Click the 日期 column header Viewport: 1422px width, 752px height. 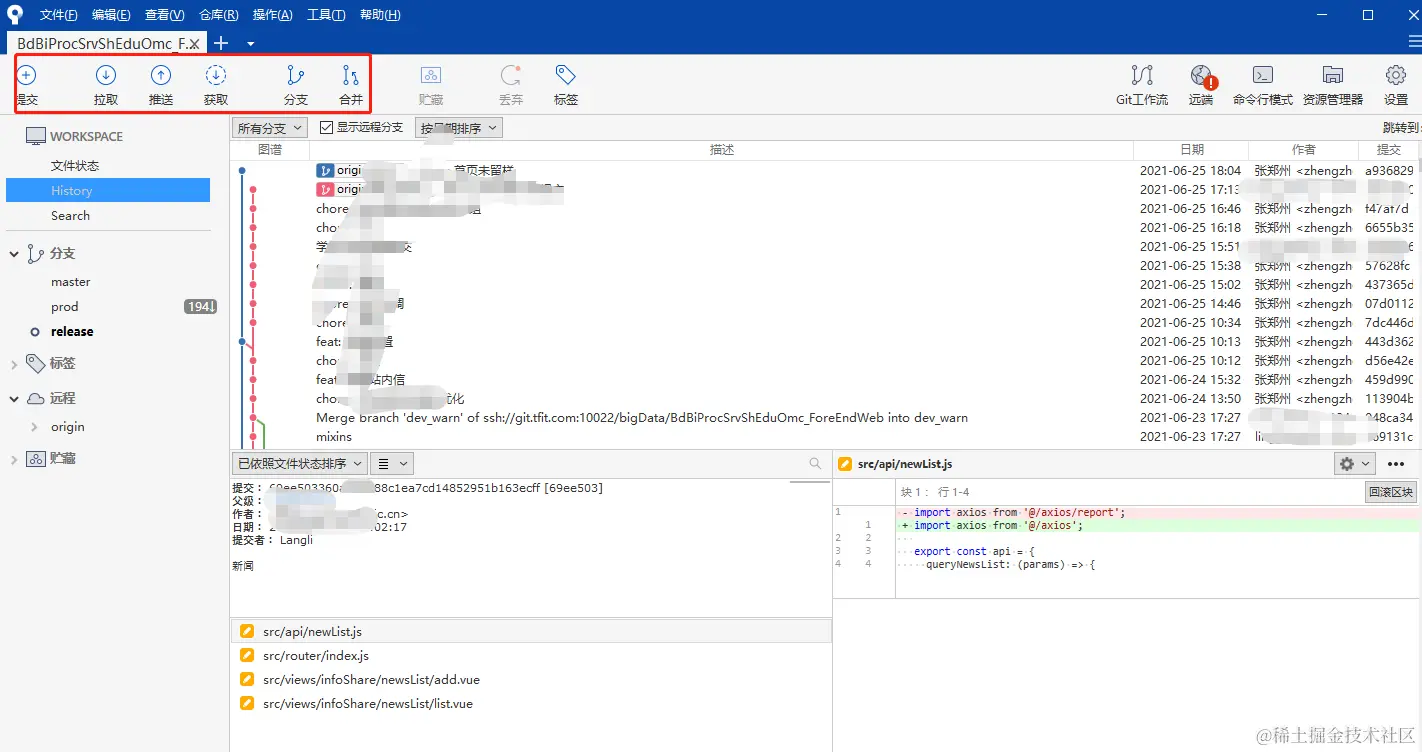(x=1192, y=150)
